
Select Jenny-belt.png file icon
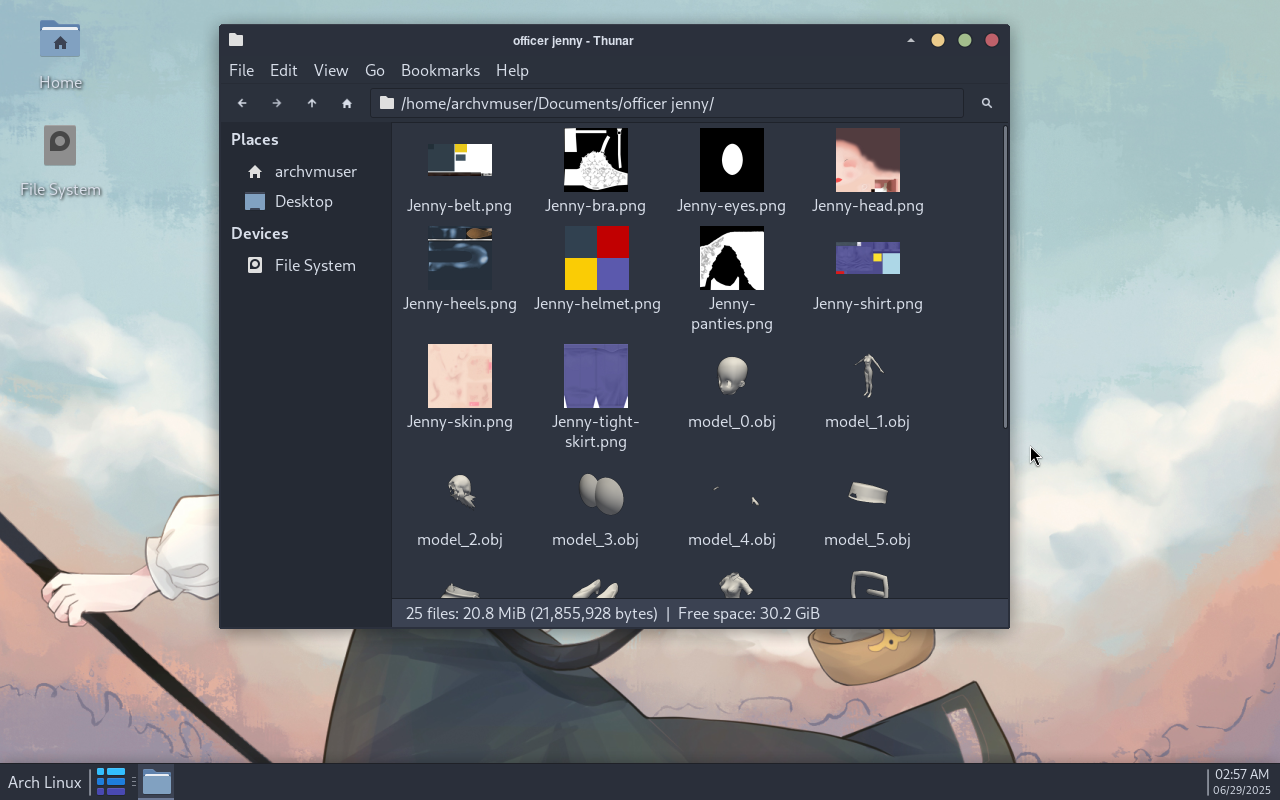(460, 160)
